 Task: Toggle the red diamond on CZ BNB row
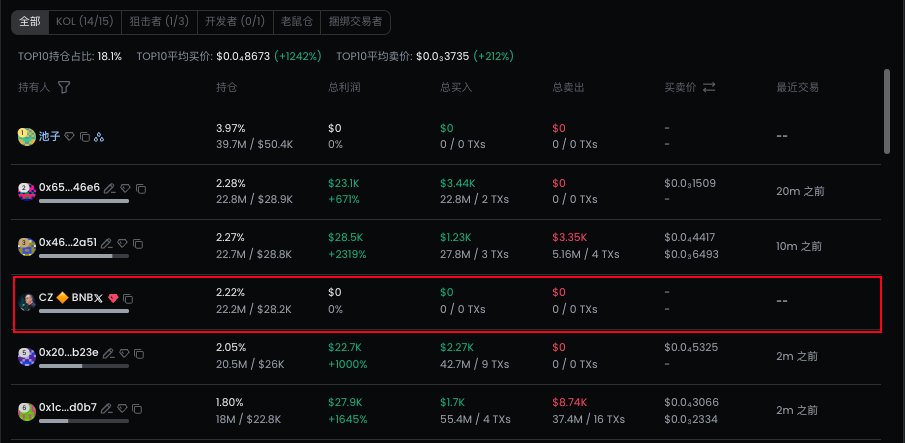pyautogui.click(x=113, y=298)
